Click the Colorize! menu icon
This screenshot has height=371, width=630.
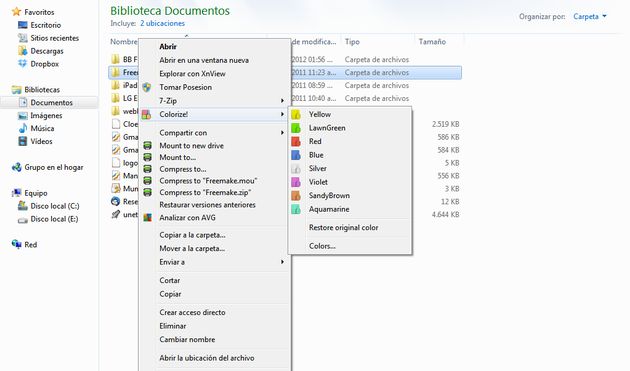click(147, 115)
